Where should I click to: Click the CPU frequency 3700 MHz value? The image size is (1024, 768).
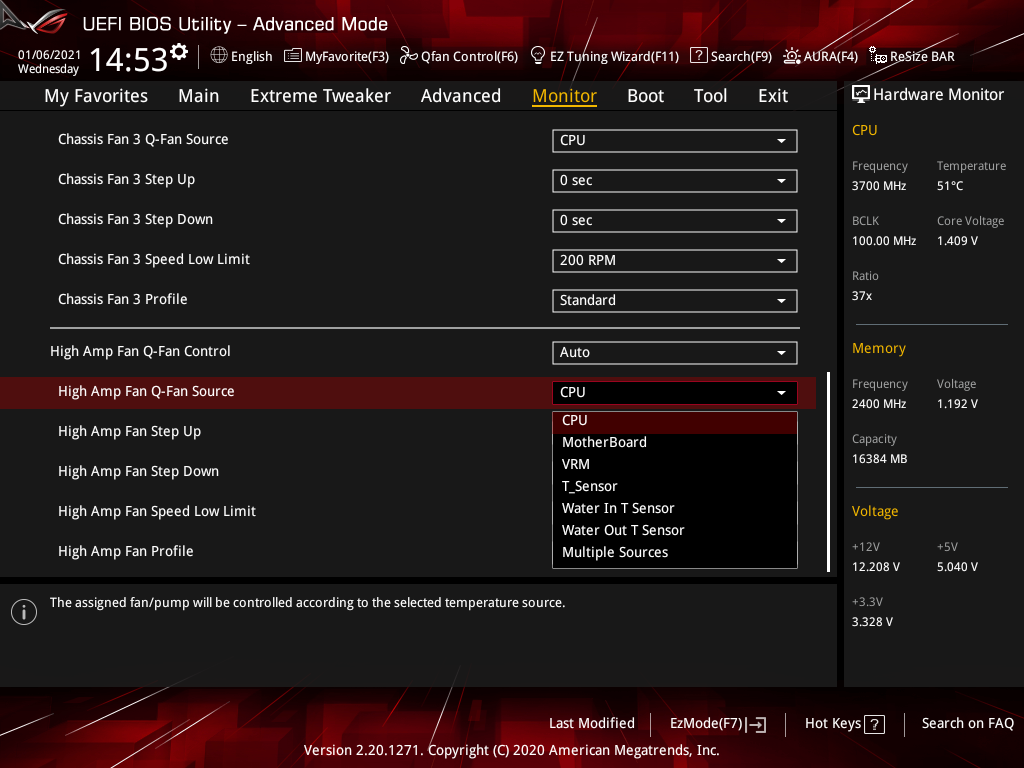[878, 186]
